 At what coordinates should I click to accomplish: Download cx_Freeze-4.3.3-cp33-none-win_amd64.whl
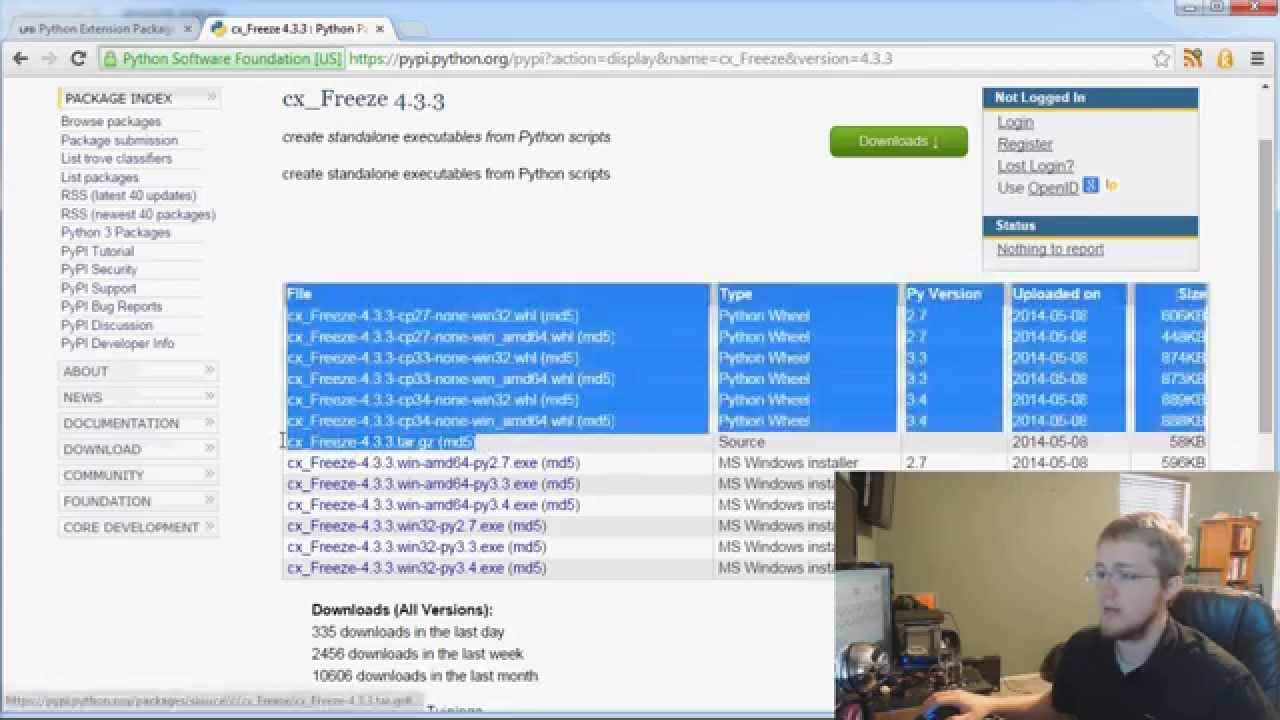pyautogui.click(x=431, y=379)
